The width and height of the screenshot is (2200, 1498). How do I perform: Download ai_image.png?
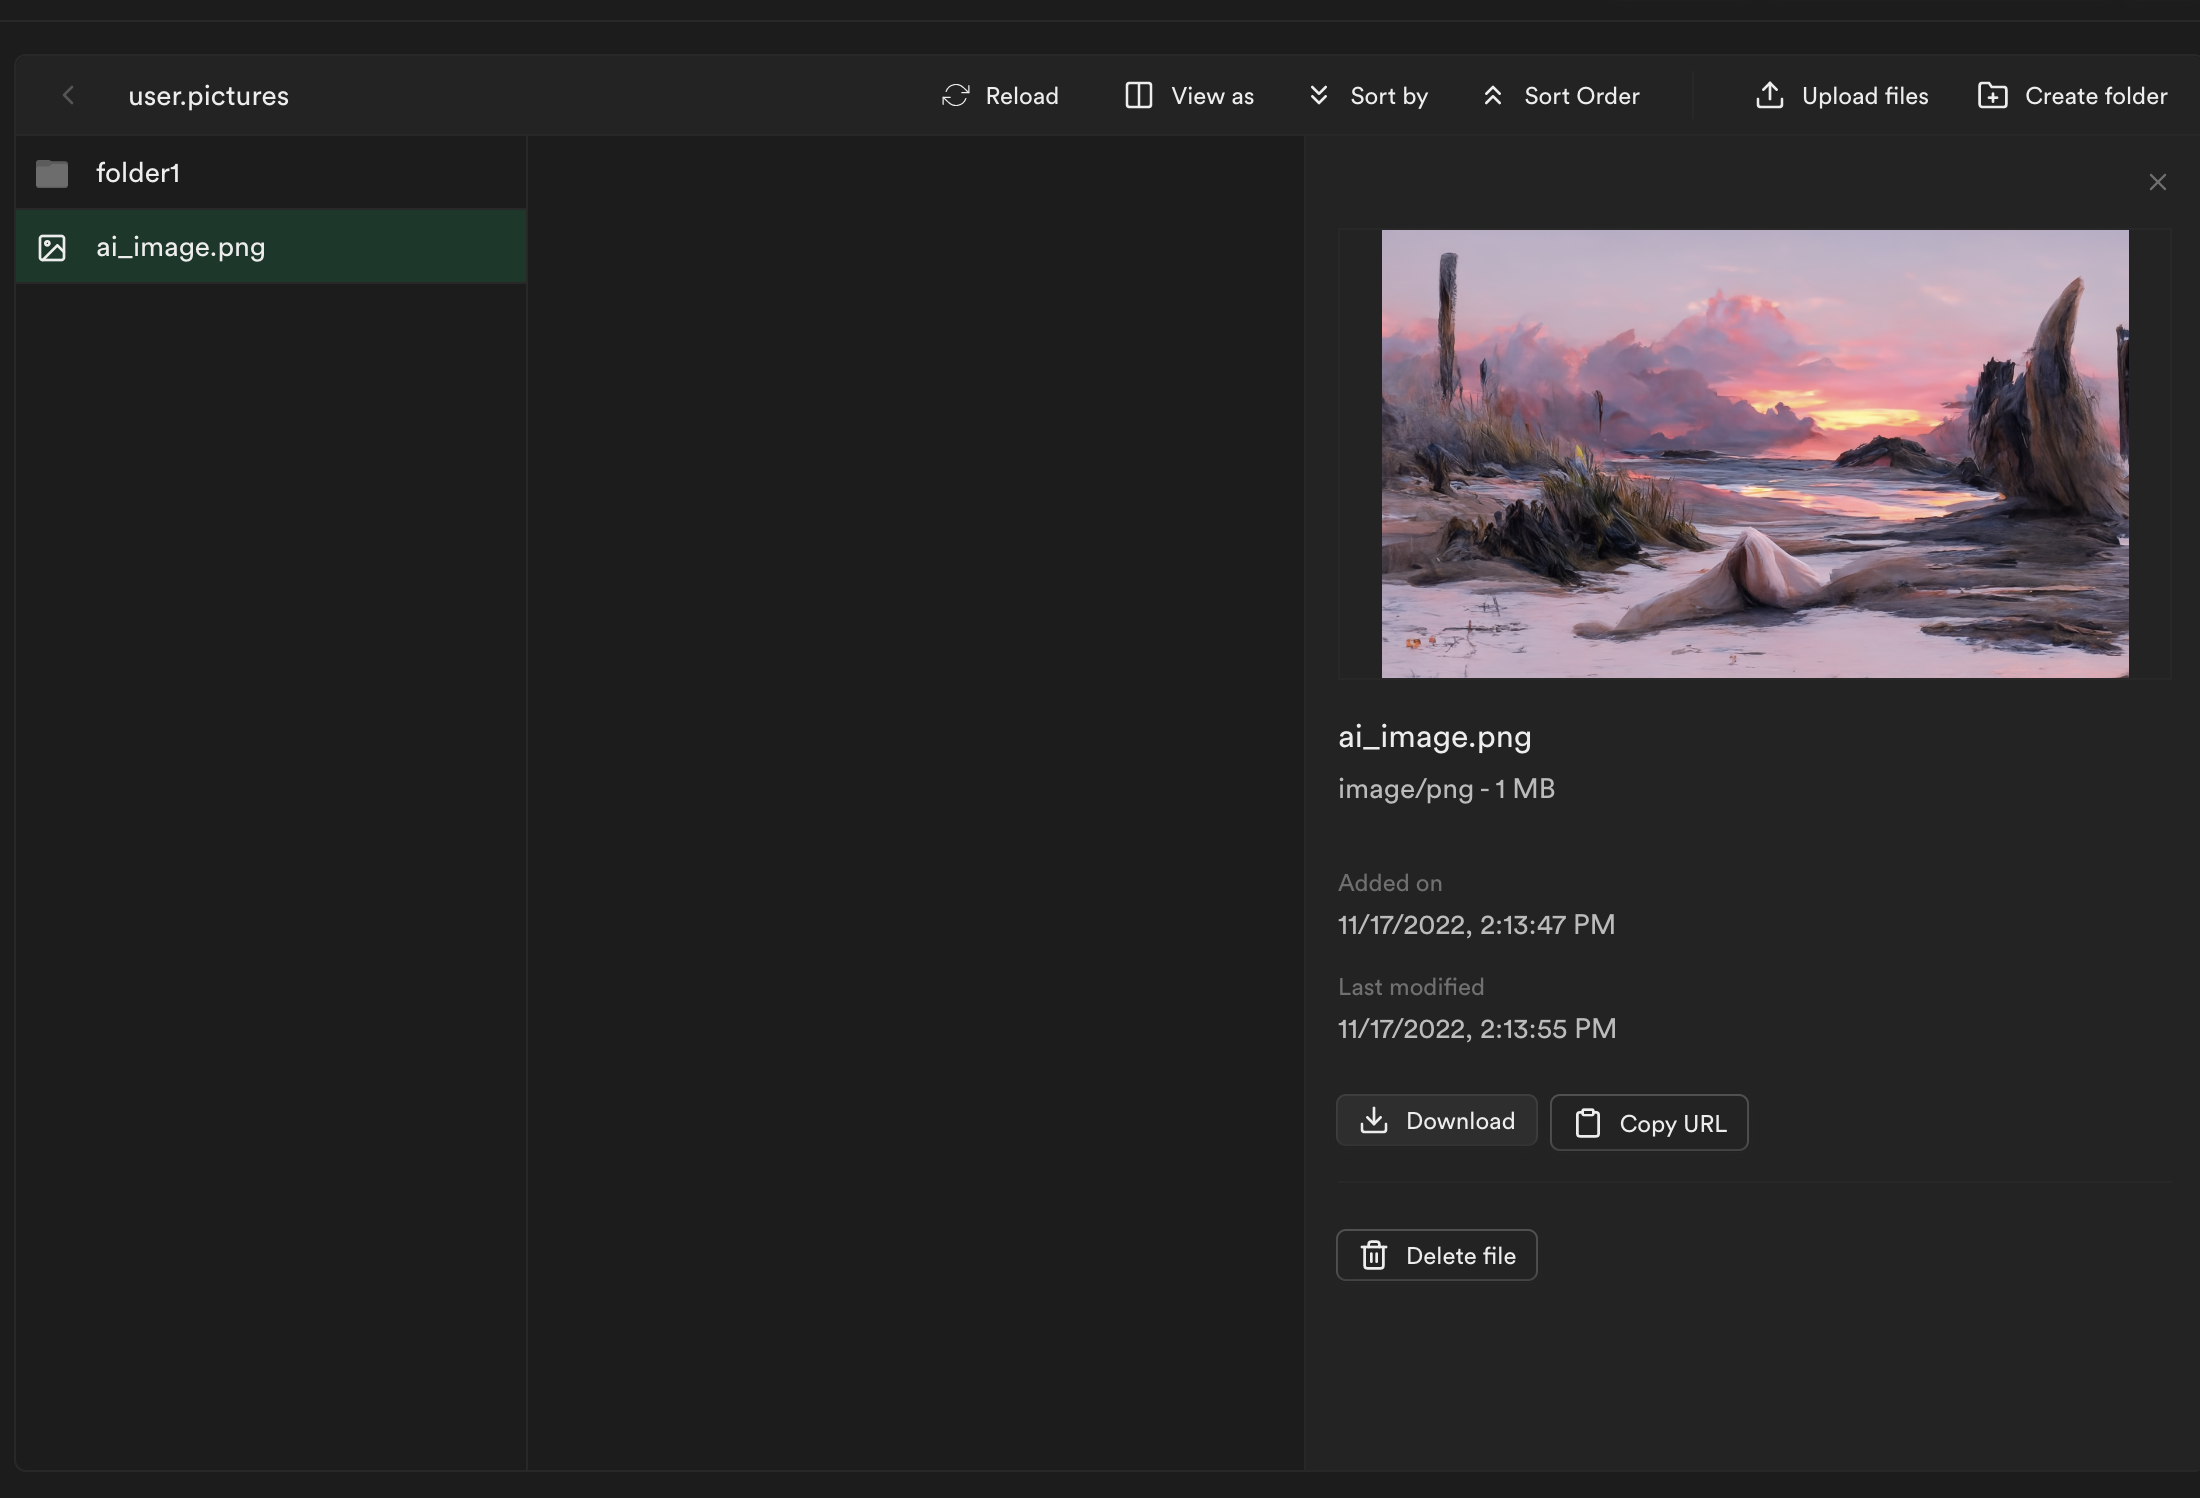click(1437, 1120)
